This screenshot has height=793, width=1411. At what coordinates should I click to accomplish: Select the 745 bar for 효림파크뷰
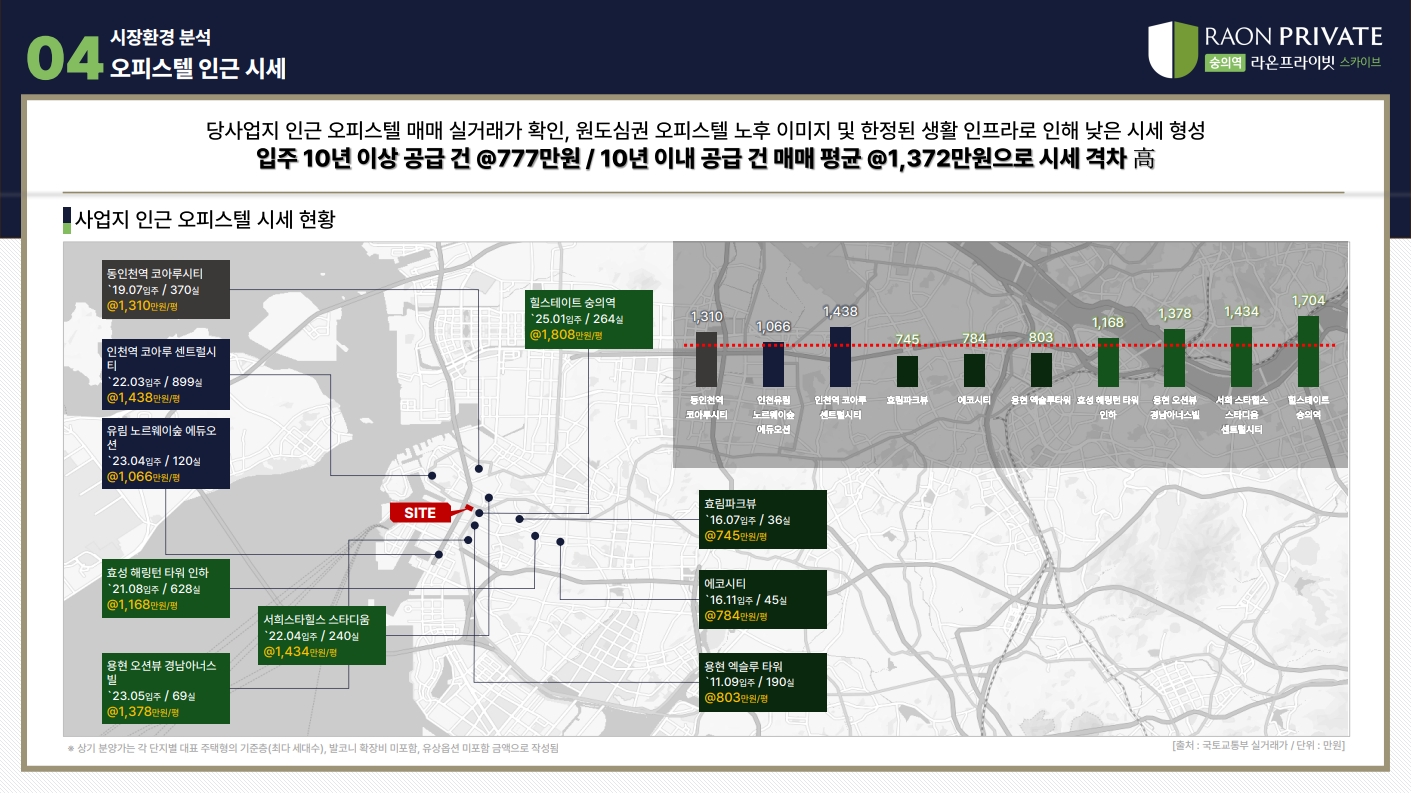(x=907, y=371)
